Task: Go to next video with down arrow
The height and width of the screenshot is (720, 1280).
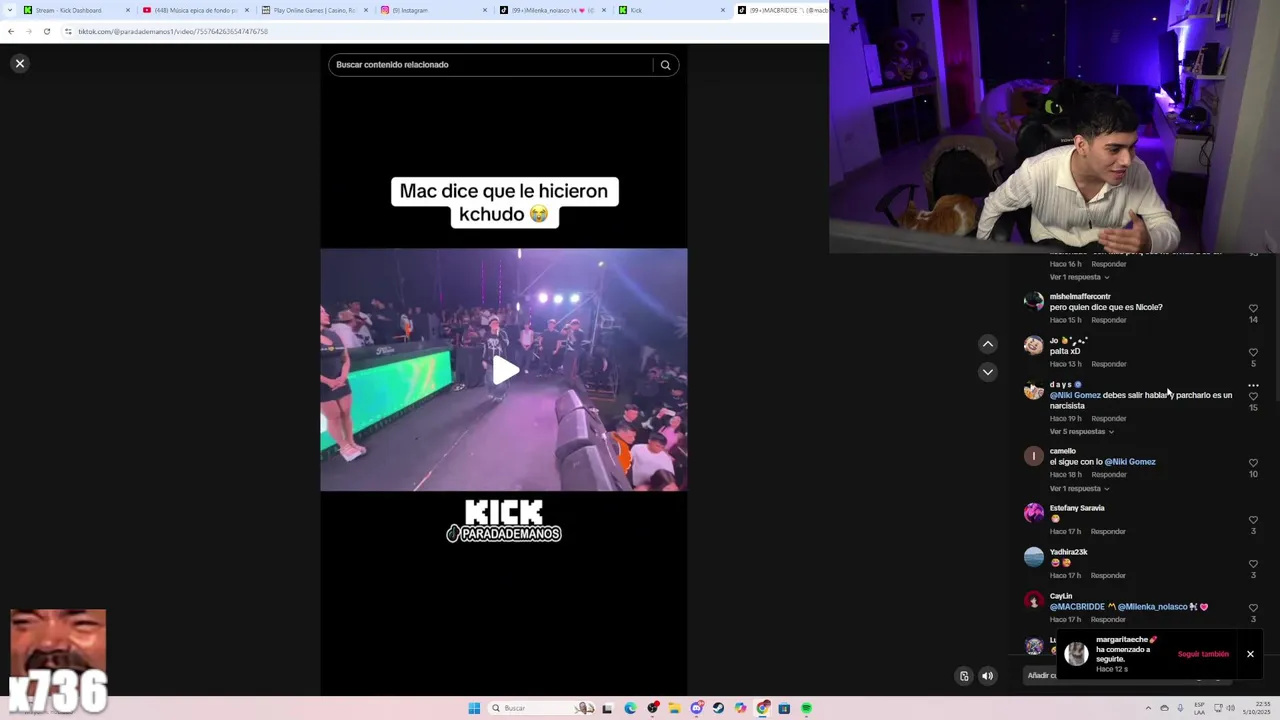Action: [x=987, y=372]
